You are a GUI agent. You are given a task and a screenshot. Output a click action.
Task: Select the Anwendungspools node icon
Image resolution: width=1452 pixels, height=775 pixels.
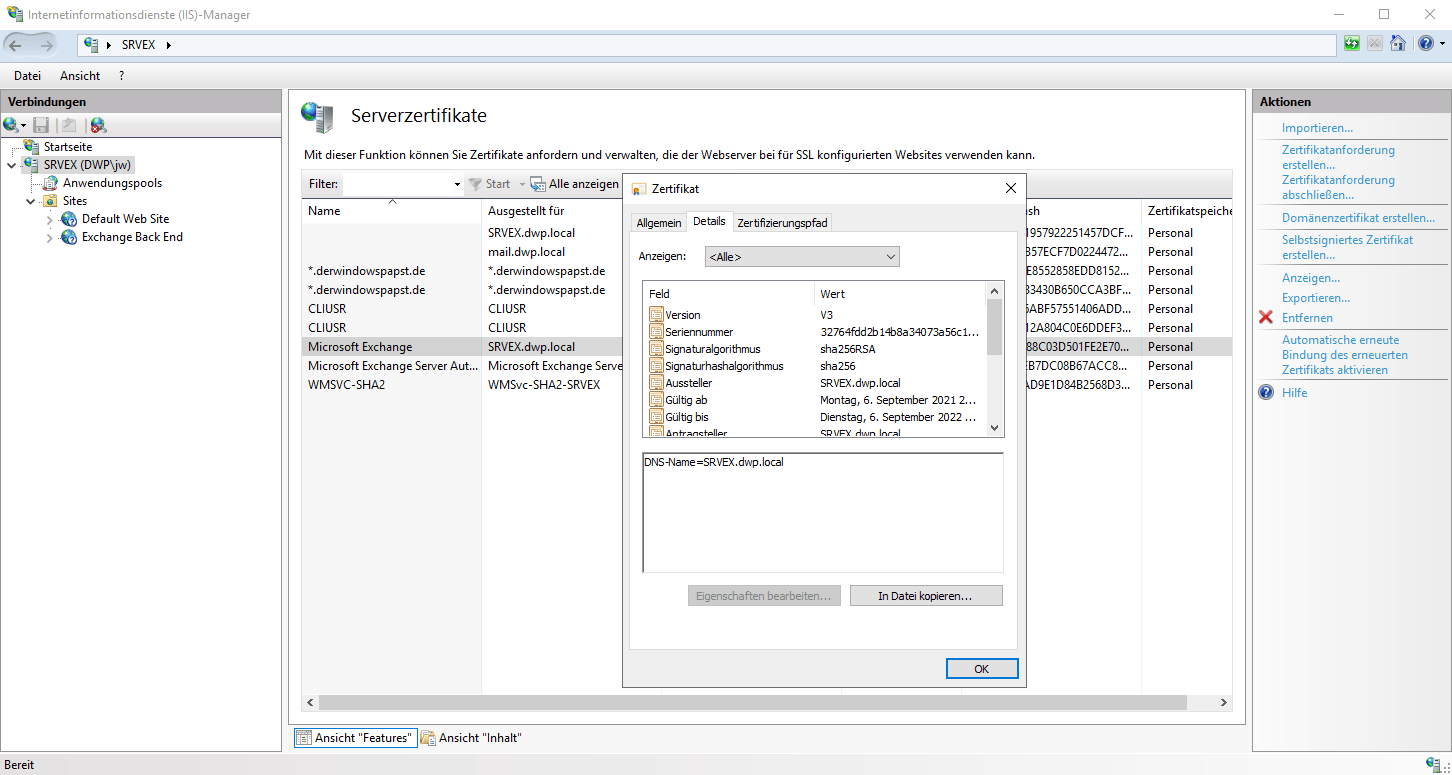click(x=50, y=183)
